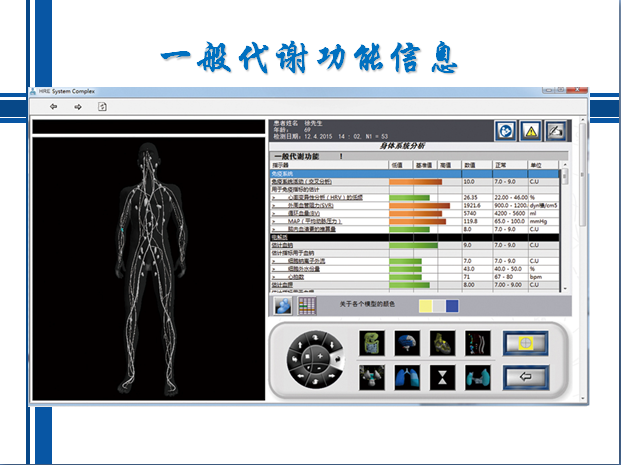Open the color grid table icon
The image size is (621, 465).
click(x=307, y=305)
